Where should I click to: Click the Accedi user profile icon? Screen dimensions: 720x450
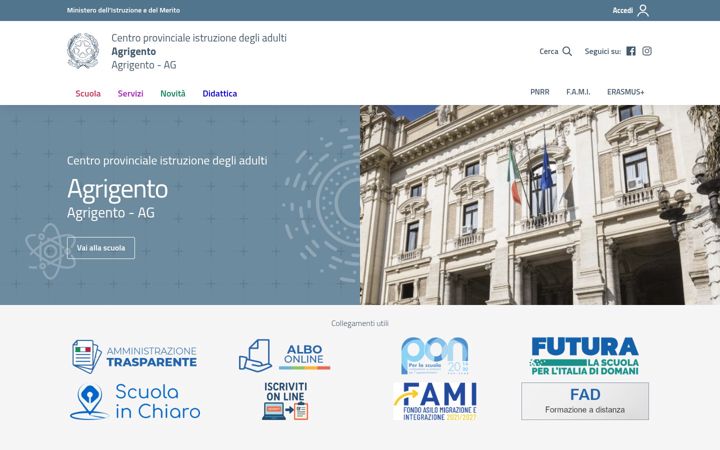(x=643, y=10)
